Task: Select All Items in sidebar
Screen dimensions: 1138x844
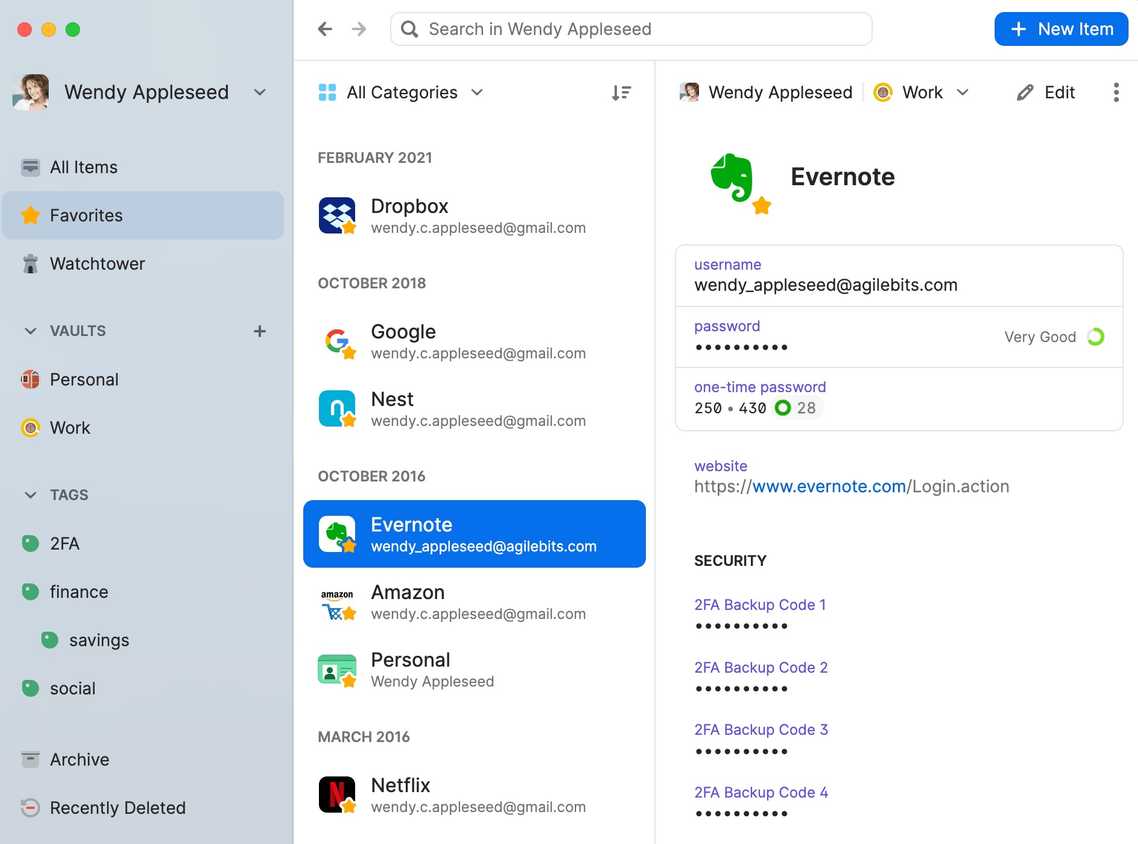Action: coord(142,167)
